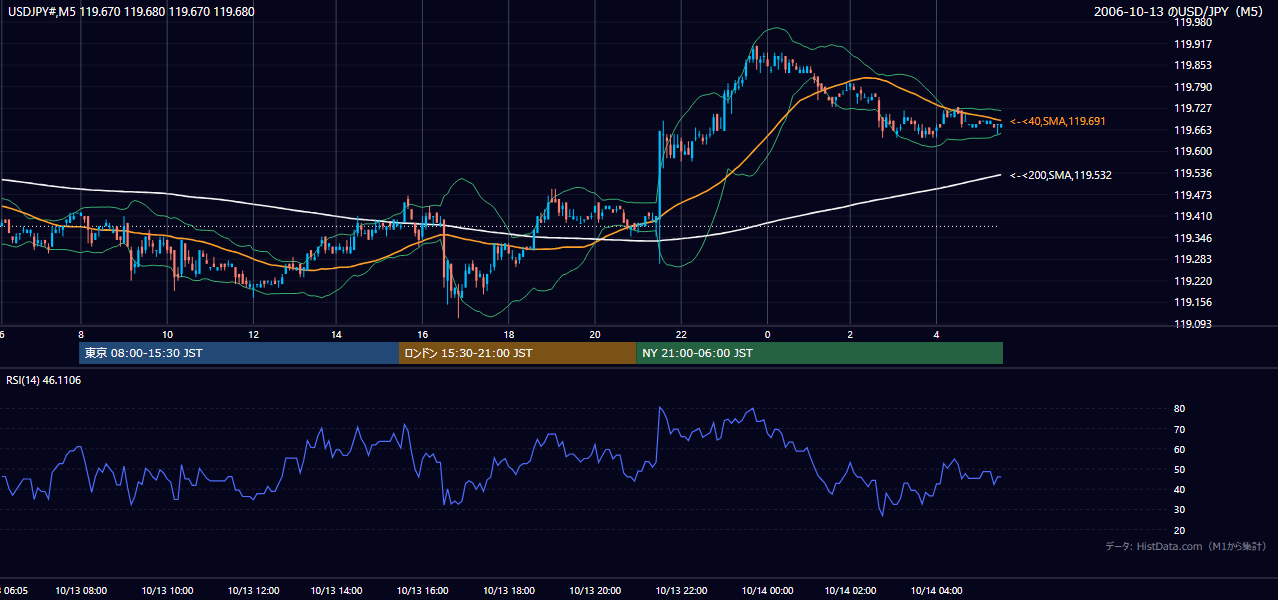Image resolution: width=1278 pixels, height=600 pixels.
Task: Click the RSI scale value 60
Action: click(x=1180, y=449)
